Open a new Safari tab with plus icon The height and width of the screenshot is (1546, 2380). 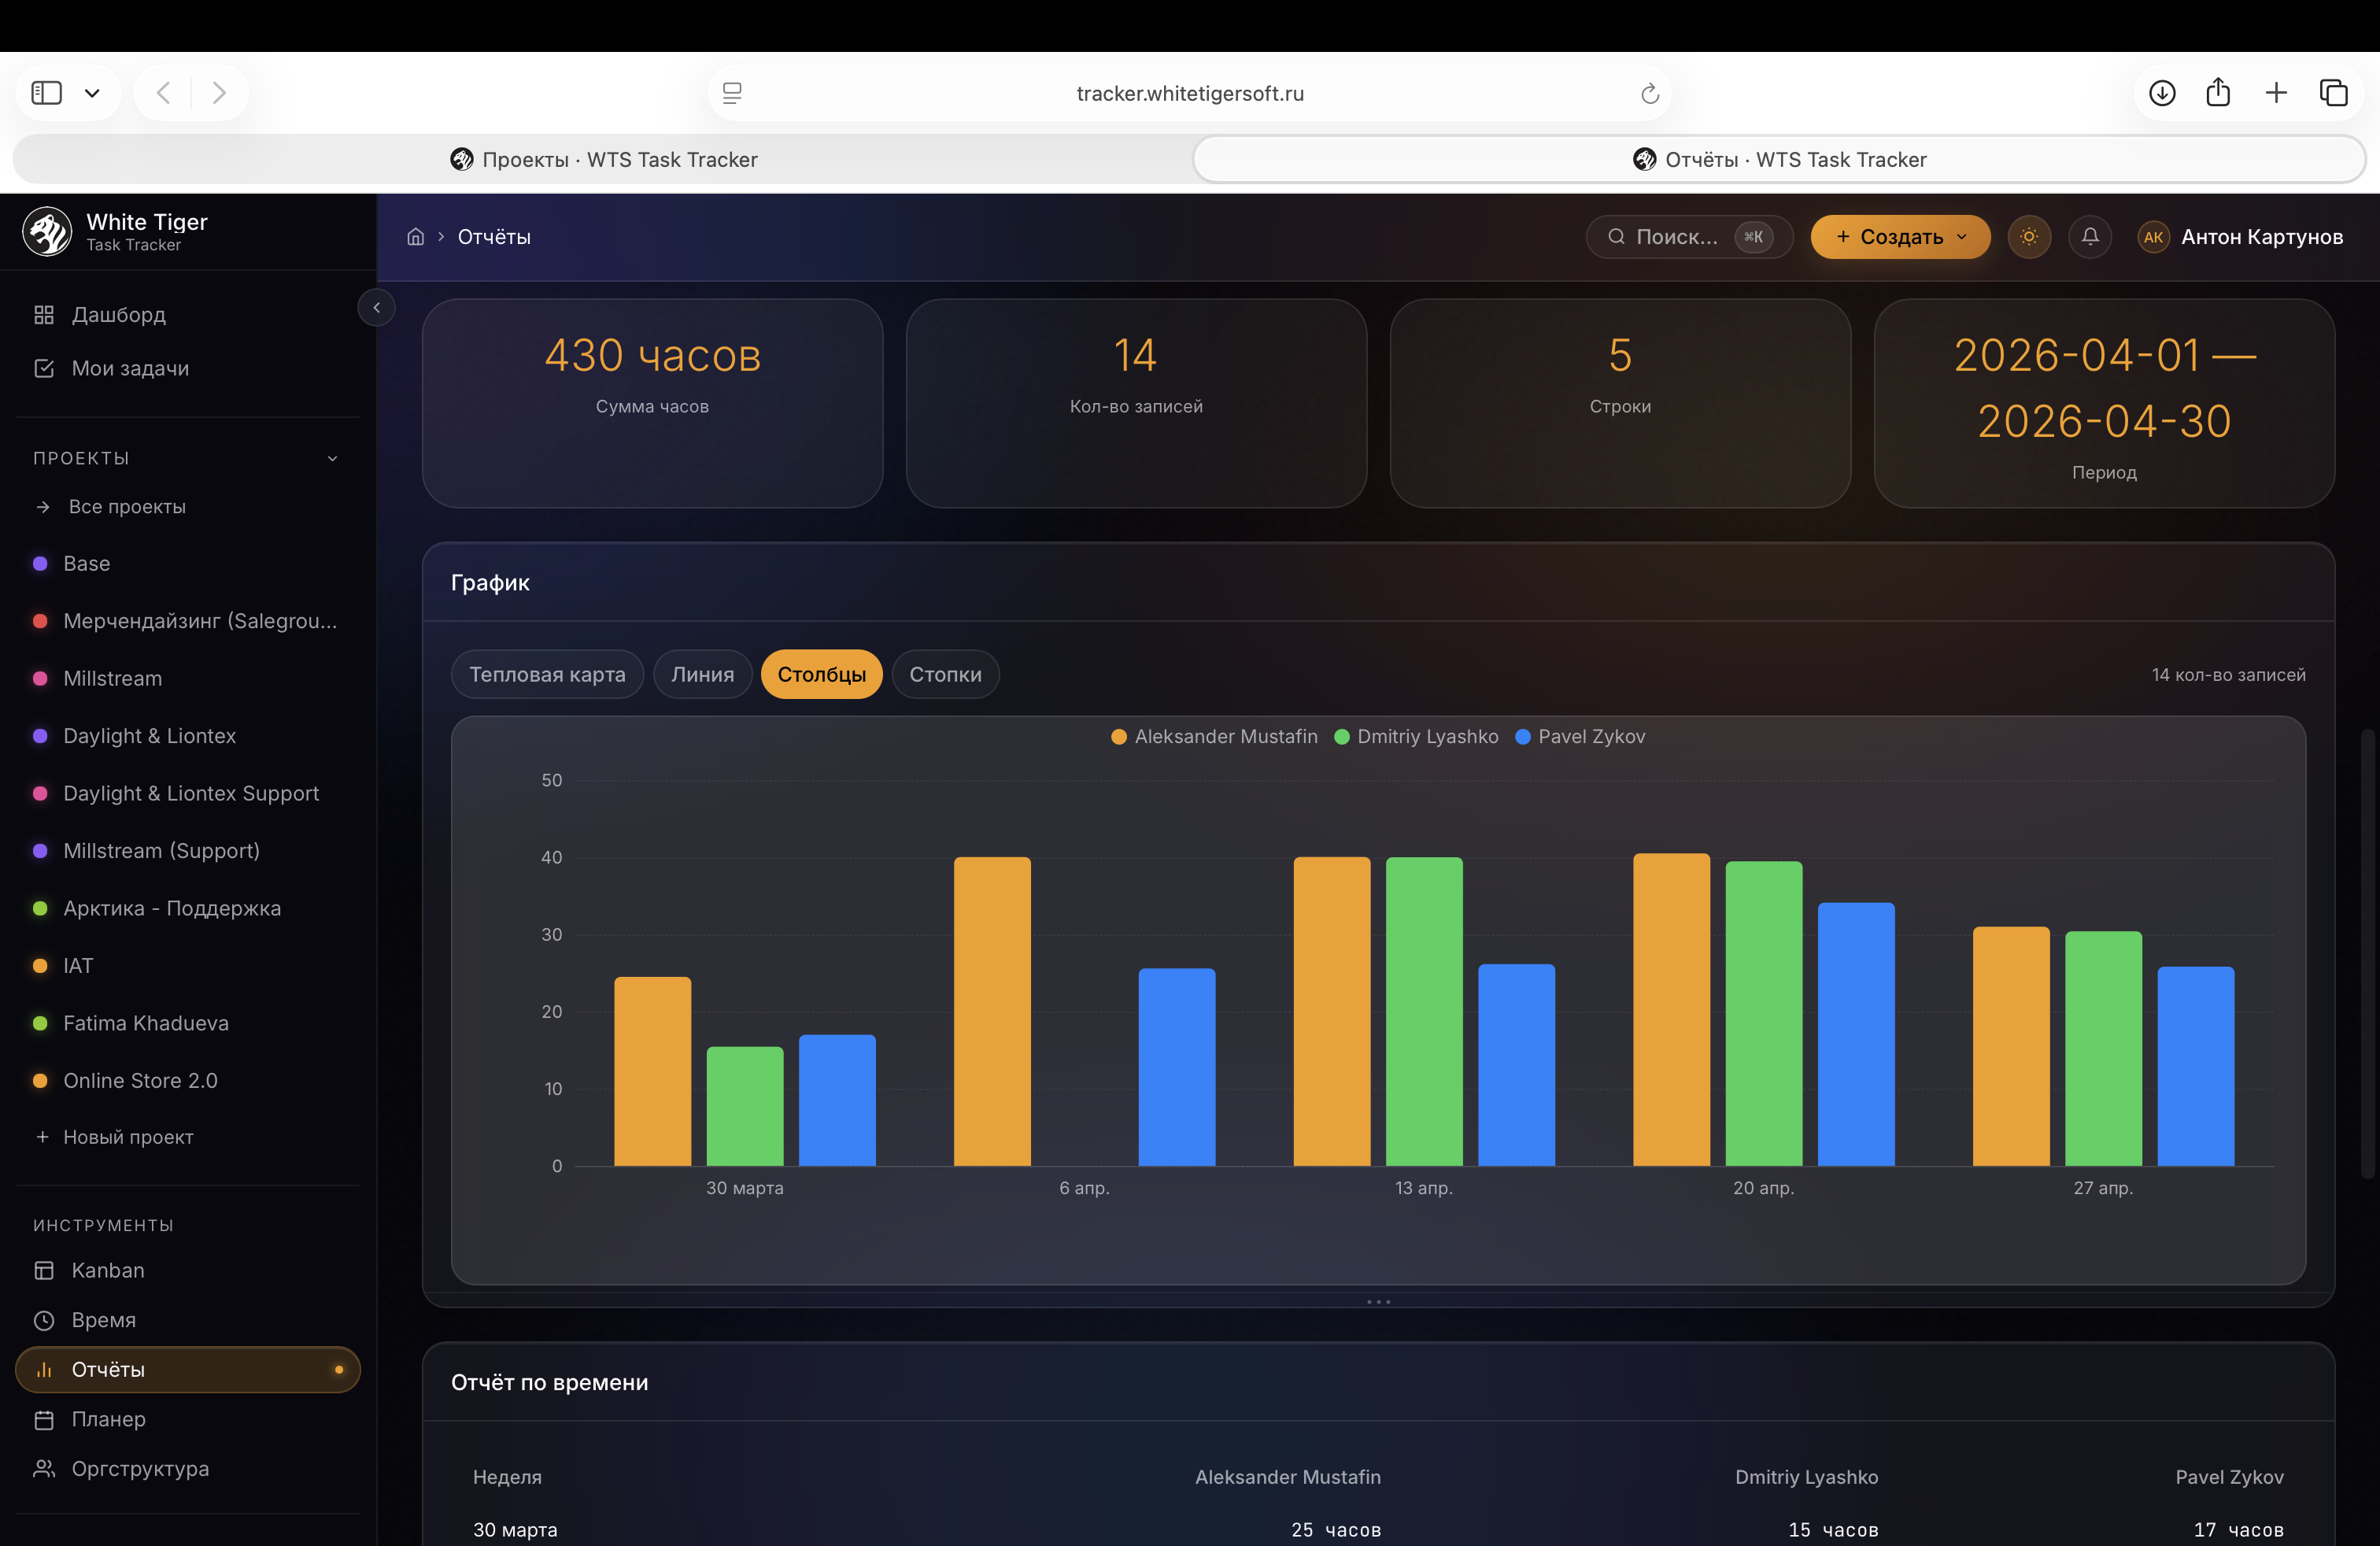tap(2276, 93)
